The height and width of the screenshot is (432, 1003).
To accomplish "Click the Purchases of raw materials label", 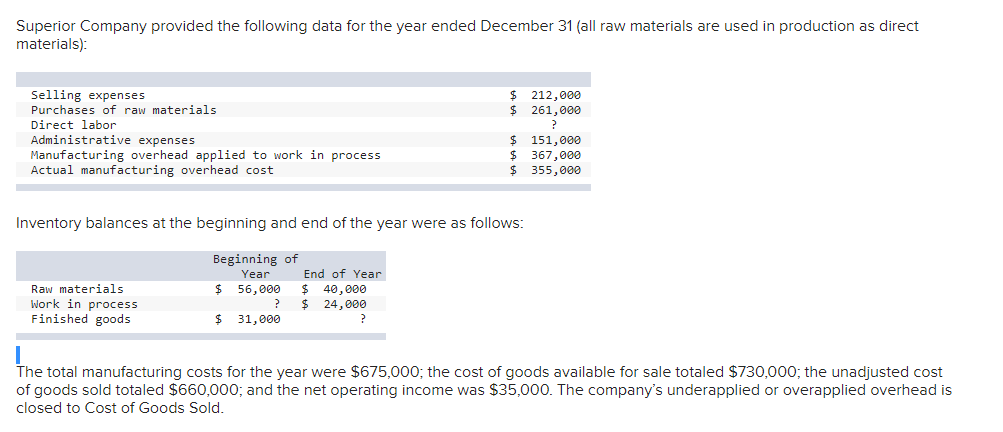I will pos(124,110).
